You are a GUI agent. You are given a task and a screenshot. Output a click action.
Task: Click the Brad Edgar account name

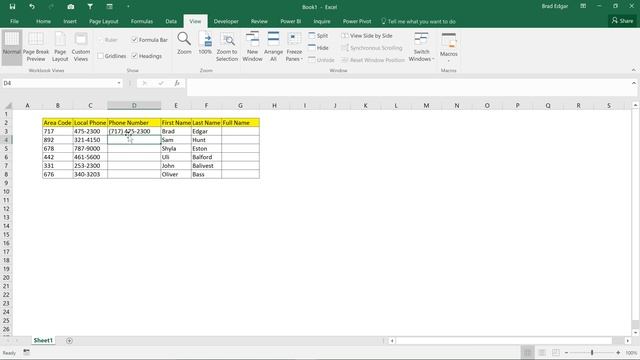pos(555,6)
